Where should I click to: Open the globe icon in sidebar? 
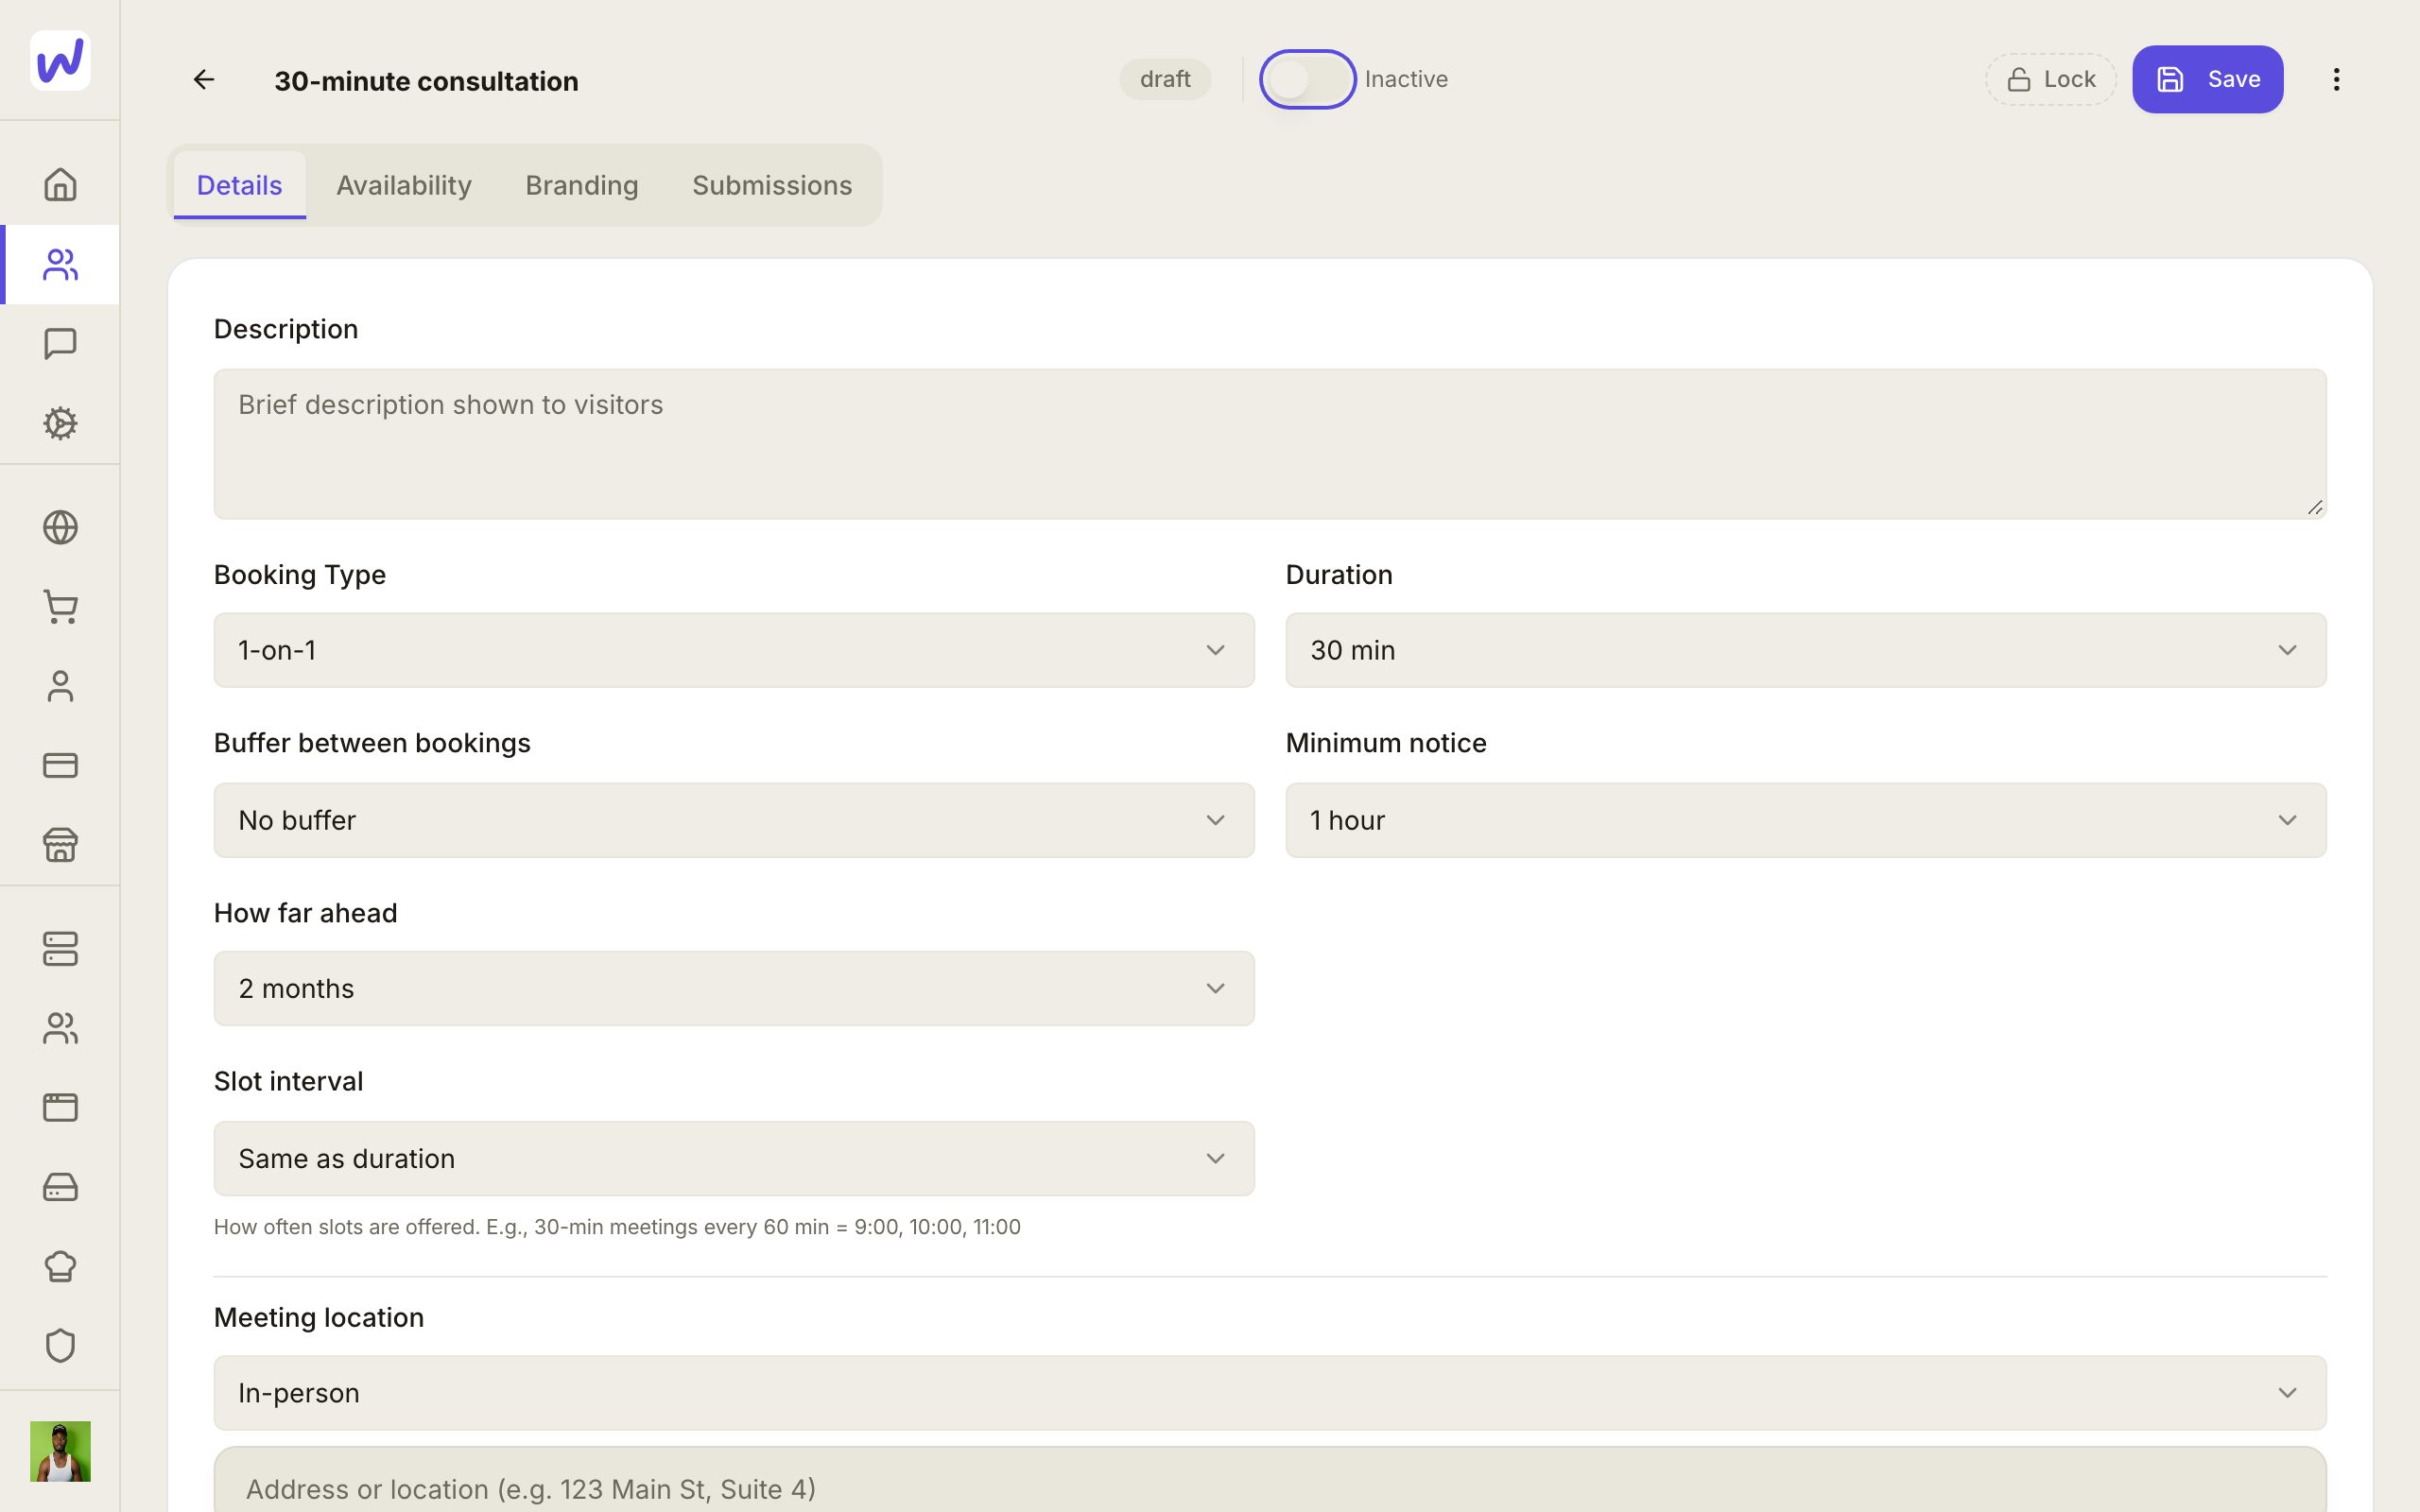(60, 527)
